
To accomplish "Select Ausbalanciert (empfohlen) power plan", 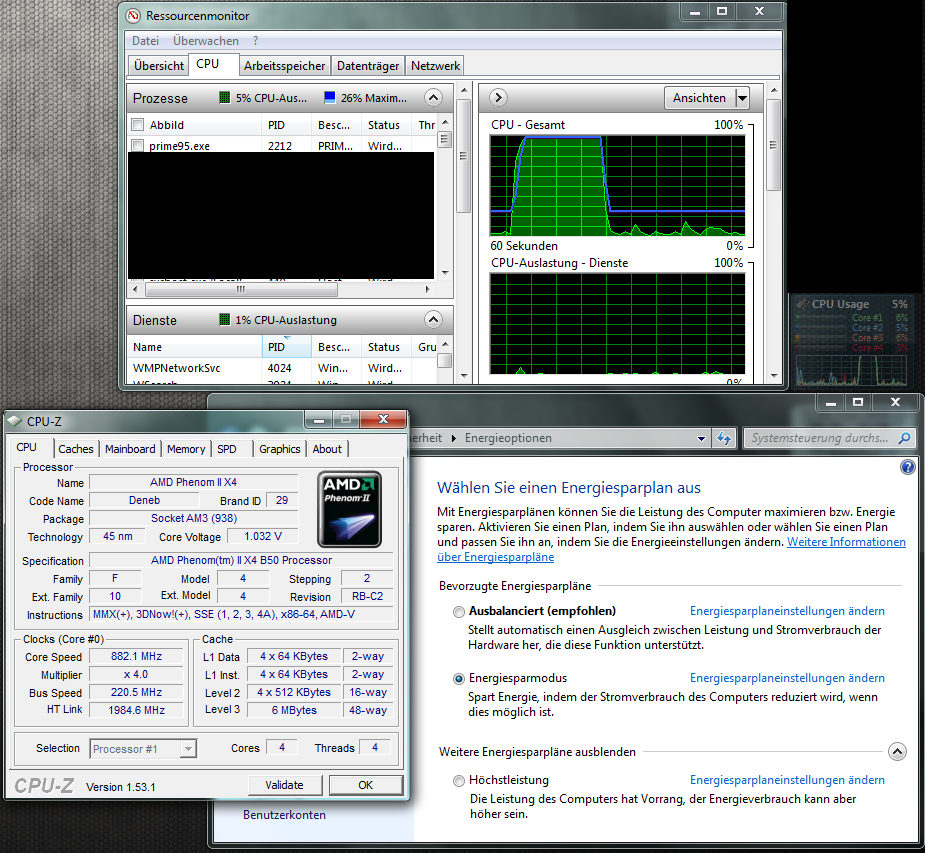I will coord(458,612).
